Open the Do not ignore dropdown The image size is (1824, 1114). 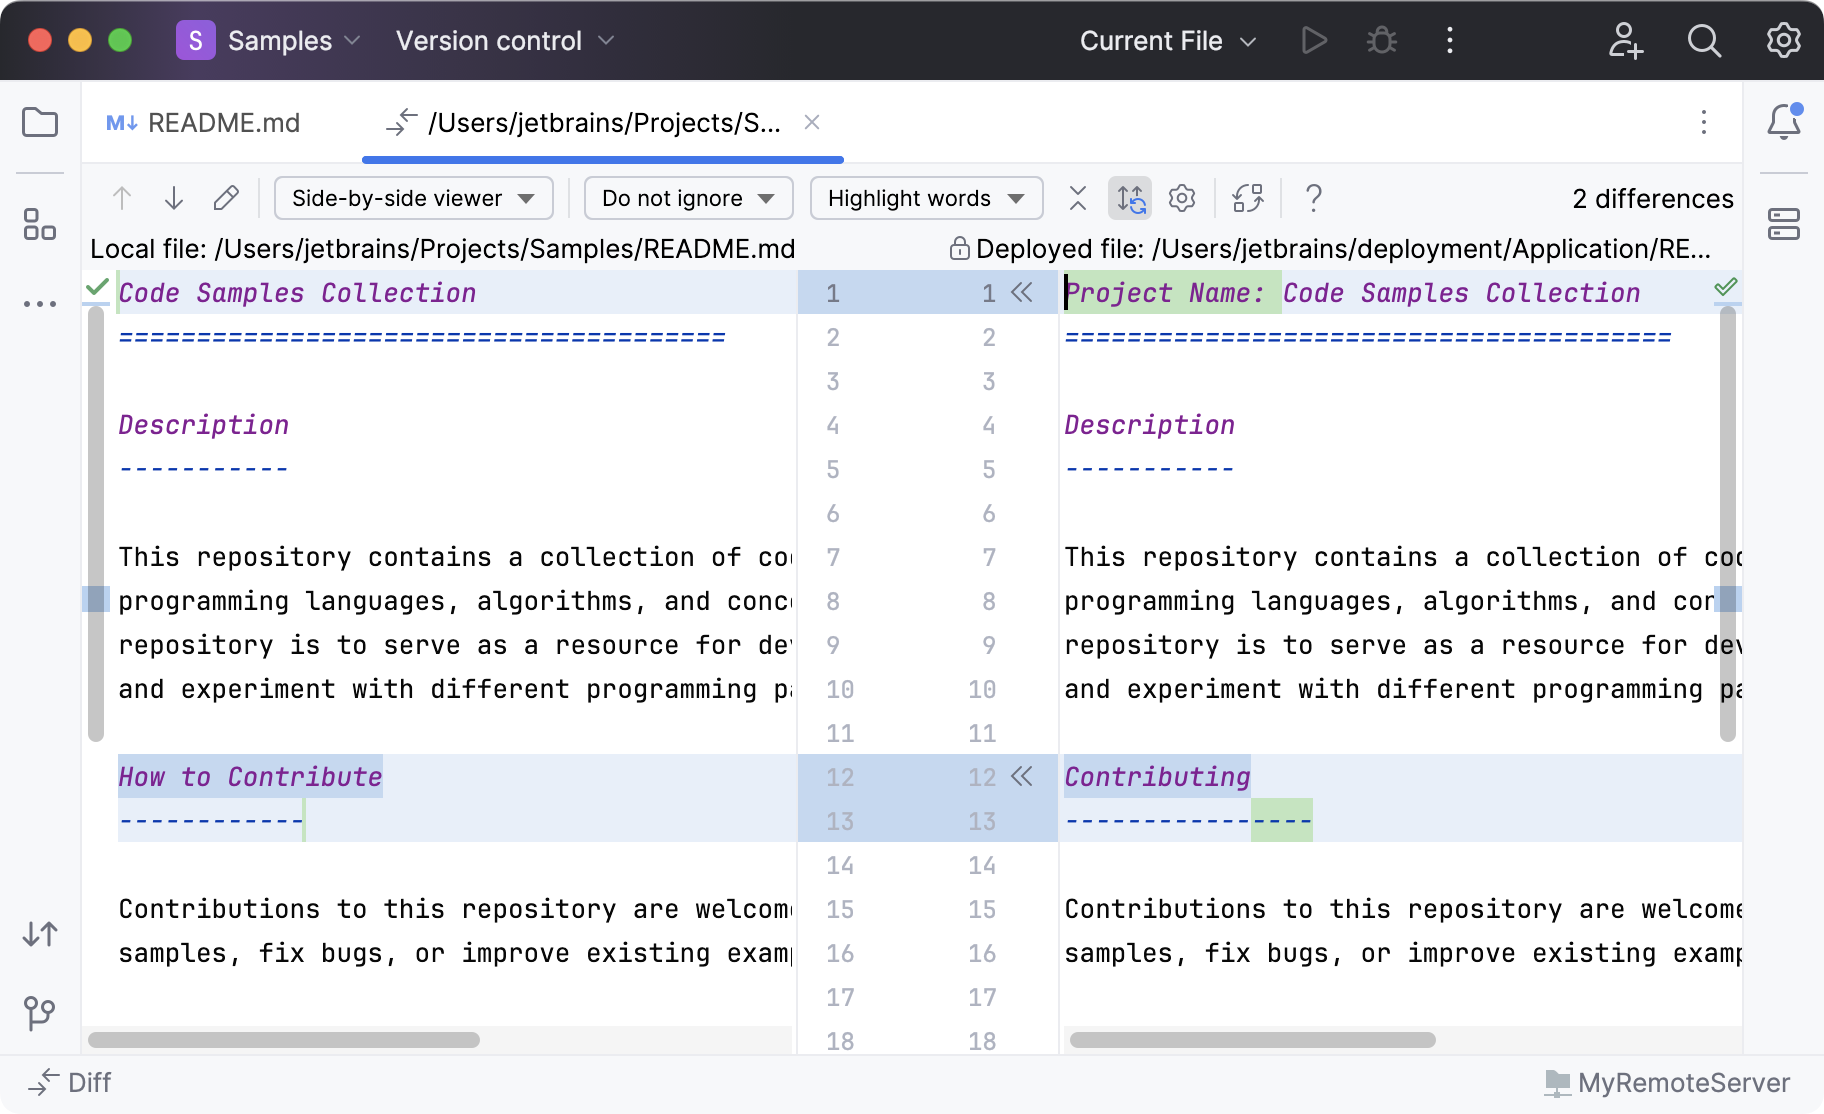[688, 198]
